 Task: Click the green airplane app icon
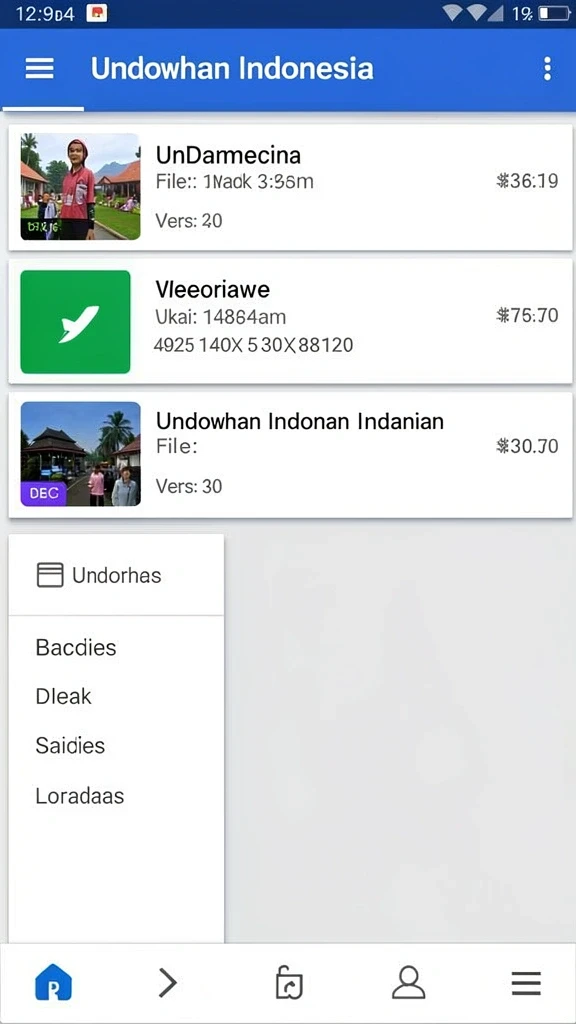click(x=76, y=321)
